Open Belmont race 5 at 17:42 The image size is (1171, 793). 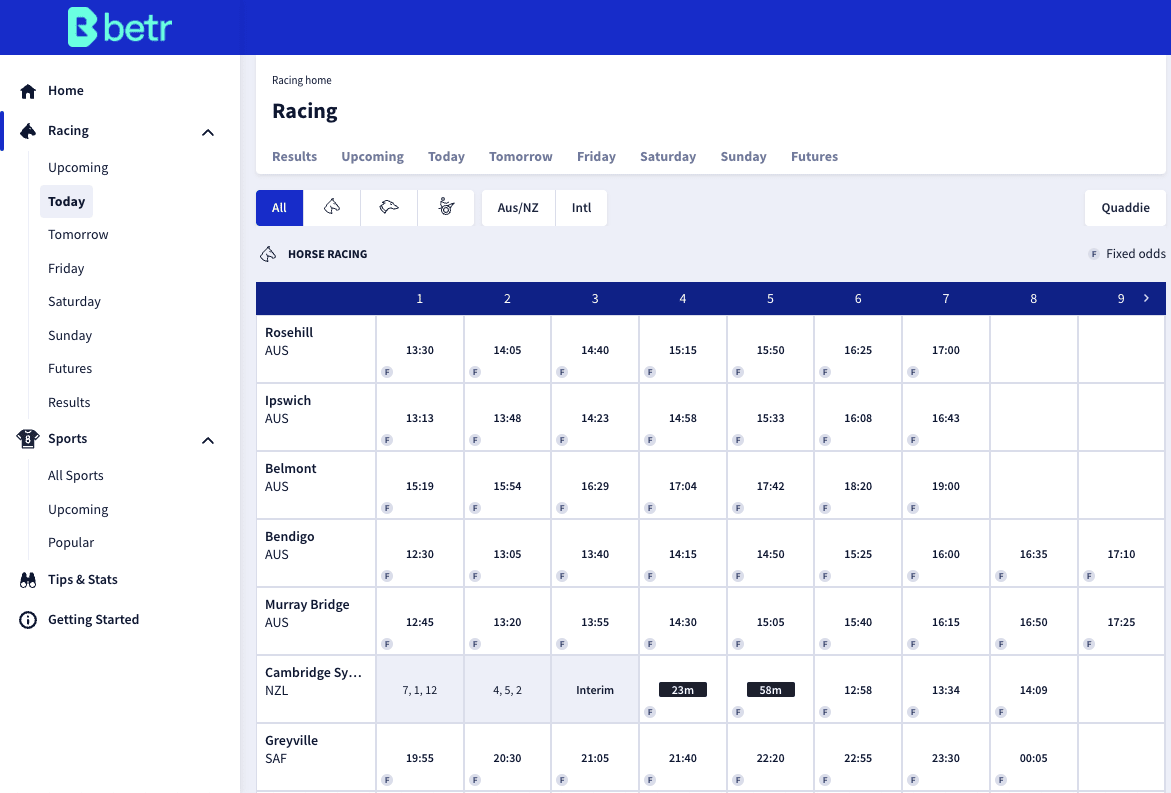[771, 485]
